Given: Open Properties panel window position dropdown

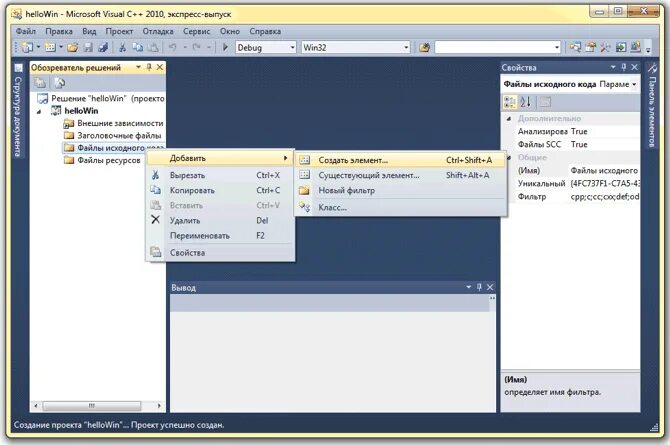Looking at the screenshot, I should (x=613, y=67).
